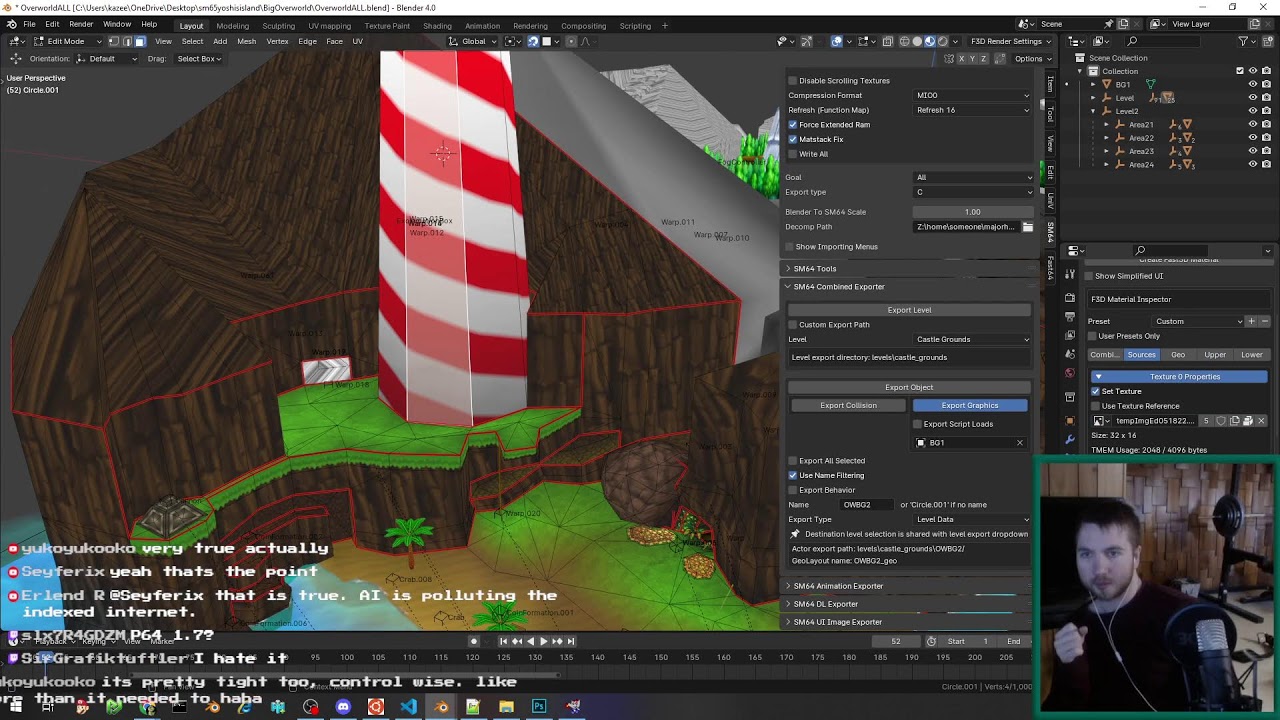This screenshot has width=1280, height=720.
Task: Enable Export All Selected checkbox
Action: 793,461
